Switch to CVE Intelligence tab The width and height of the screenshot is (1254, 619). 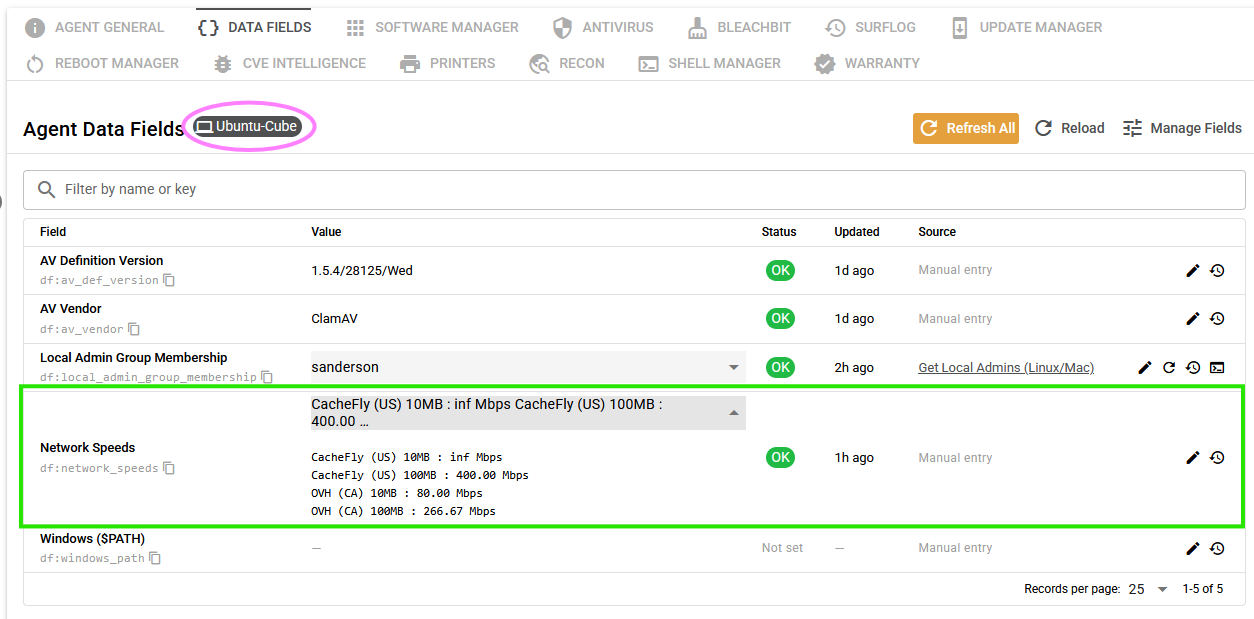click(x=289, y=63)
